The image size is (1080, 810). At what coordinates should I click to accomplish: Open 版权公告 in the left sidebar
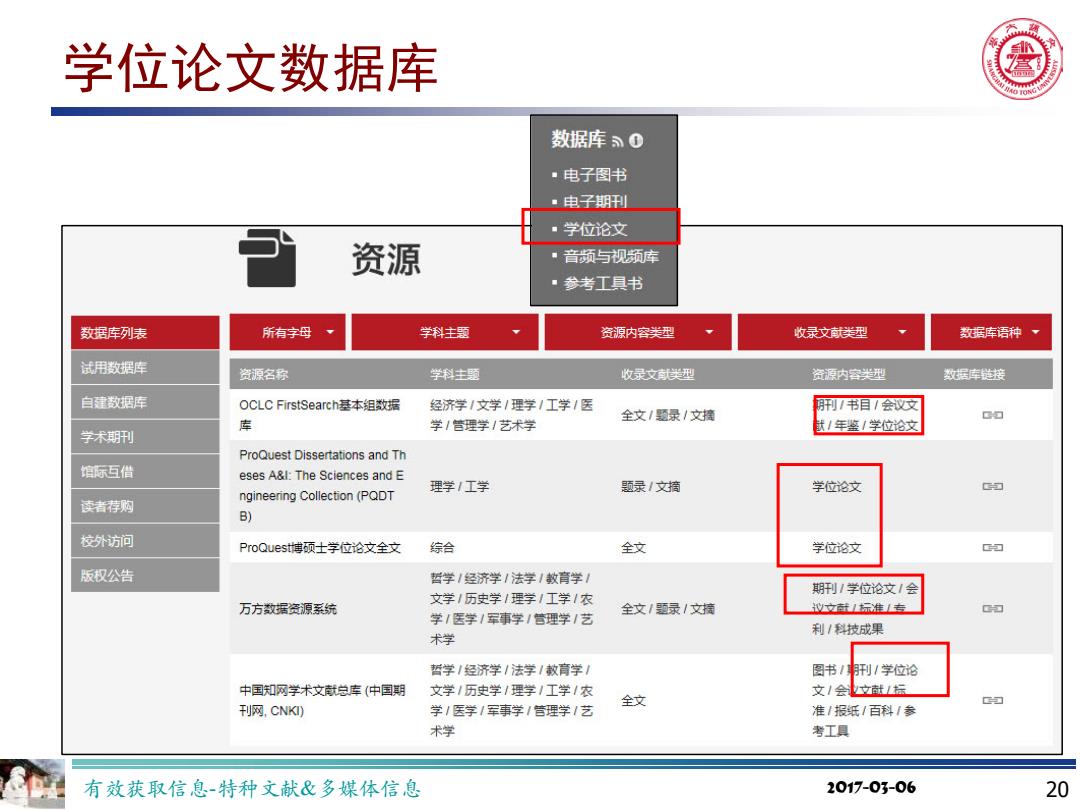point(145,575)
